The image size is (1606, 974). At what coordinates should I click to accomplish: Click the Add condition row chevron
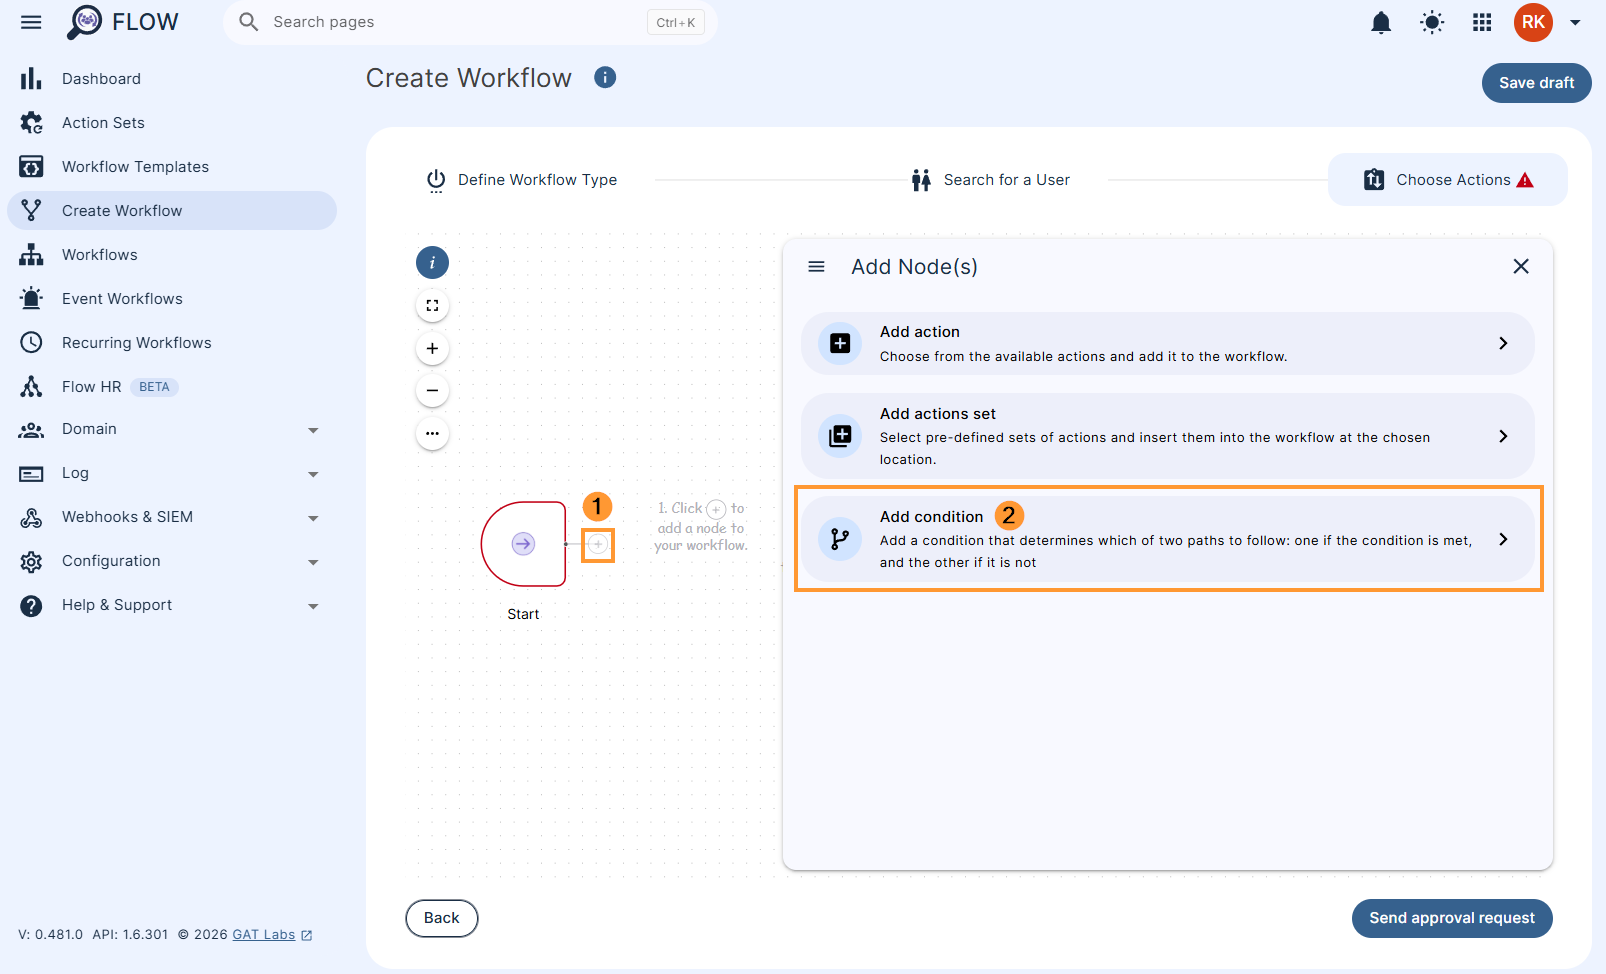(1503, 539)
